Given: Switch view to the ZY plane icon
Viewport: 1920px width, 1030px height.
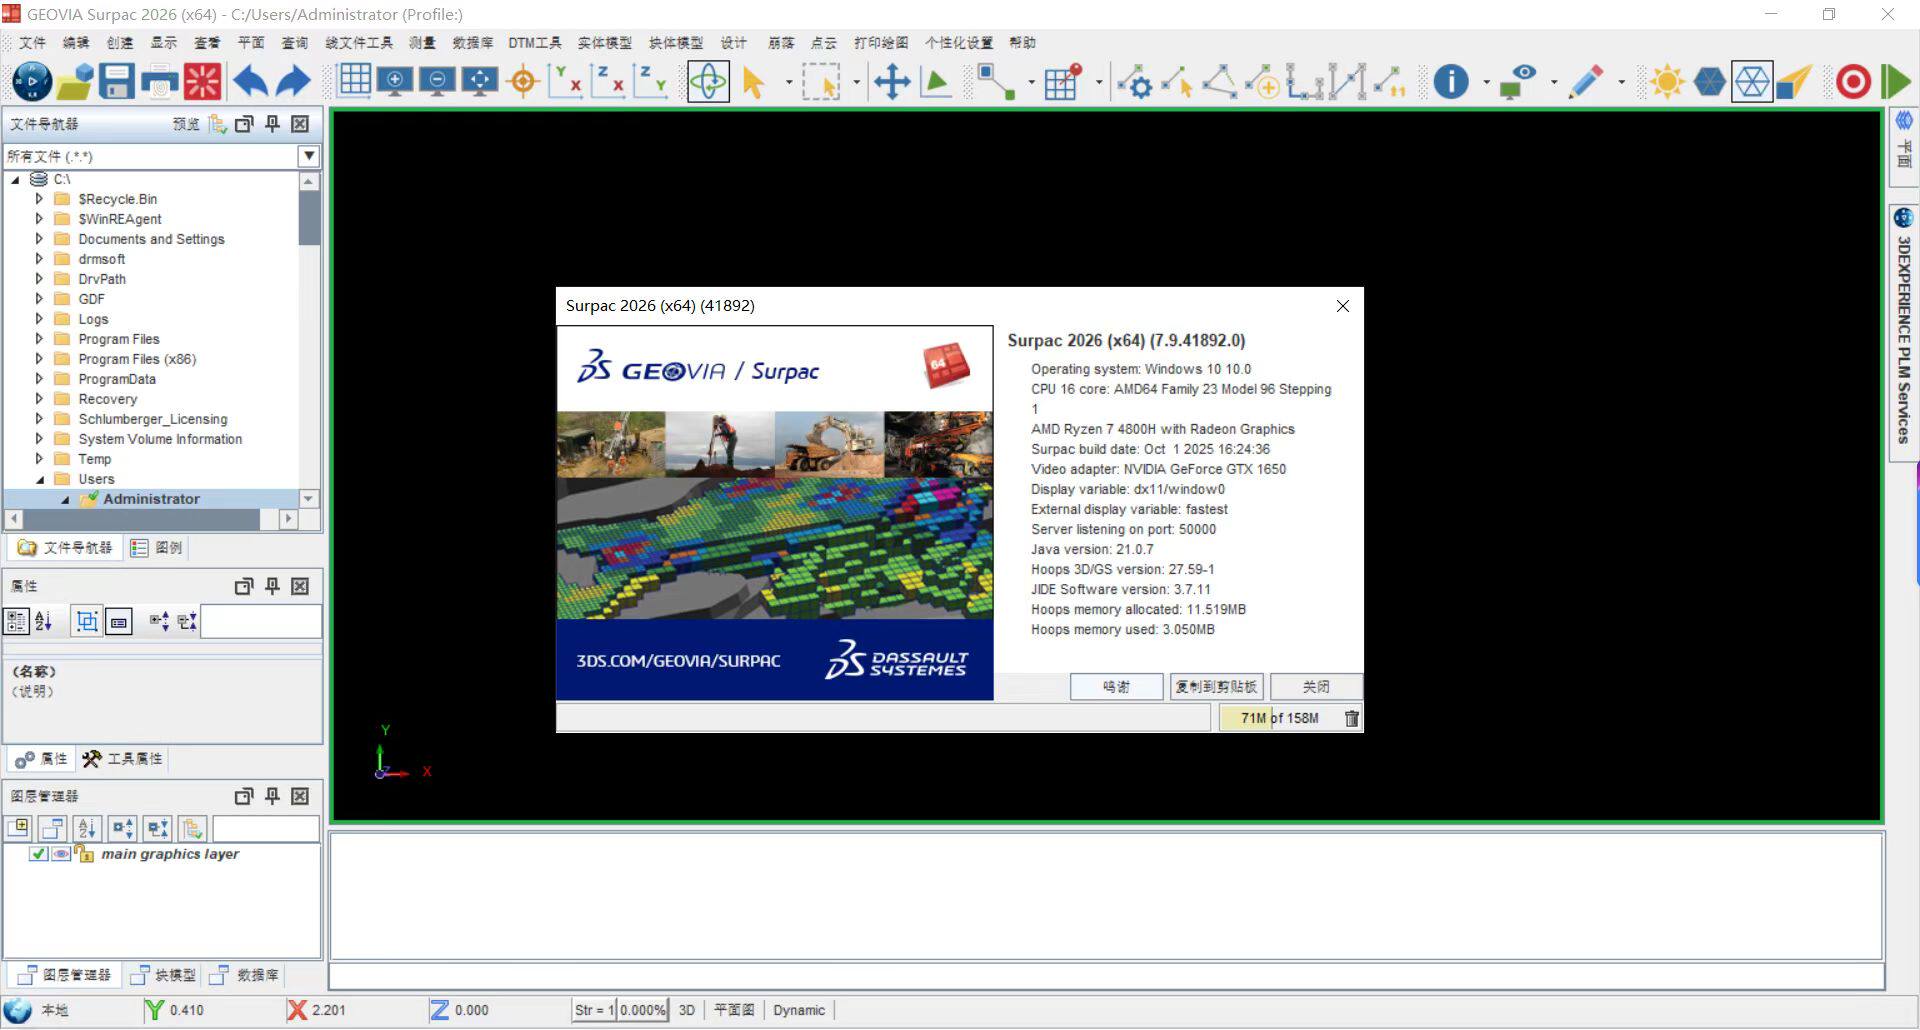Looking at the screenshot, I should coord(650,81).
